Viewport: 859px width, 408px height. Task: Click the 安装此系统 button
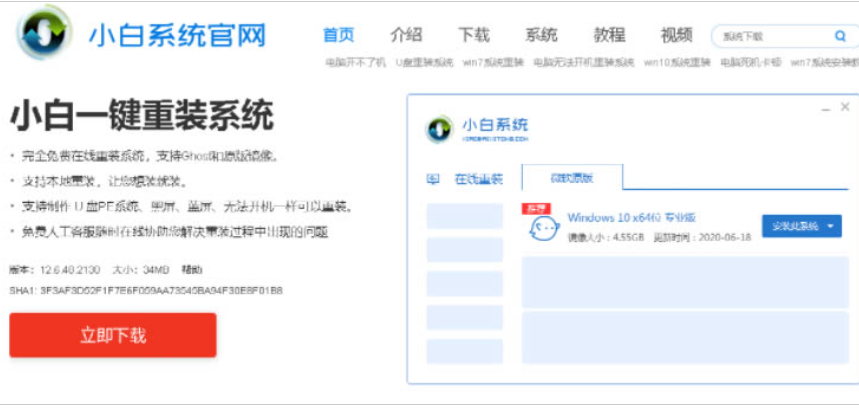(796, 226)
